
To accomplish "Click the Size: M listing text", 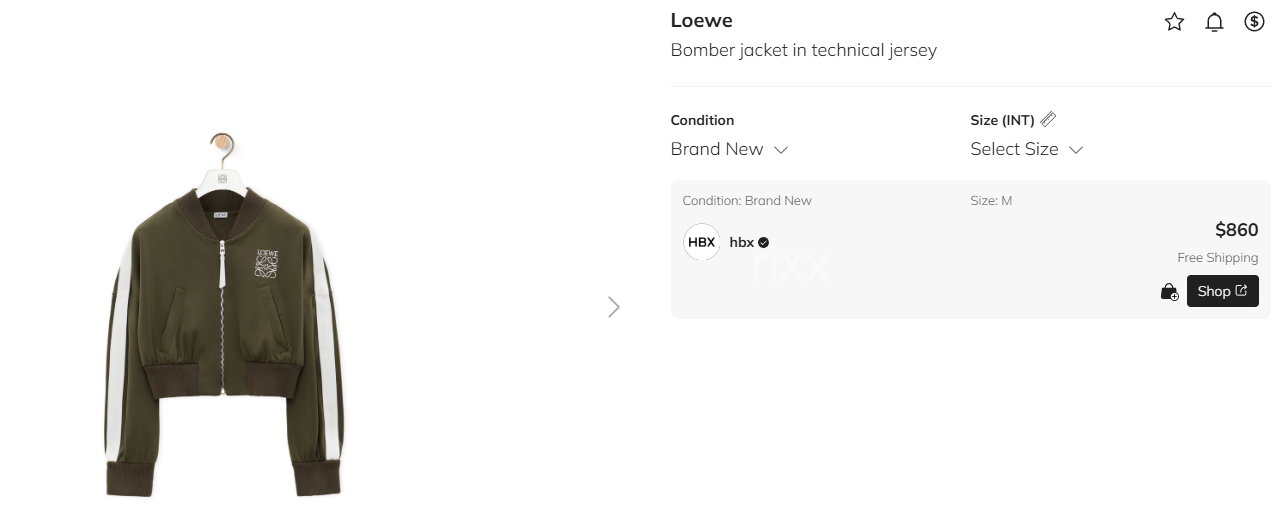I will [x=991, y=201].
